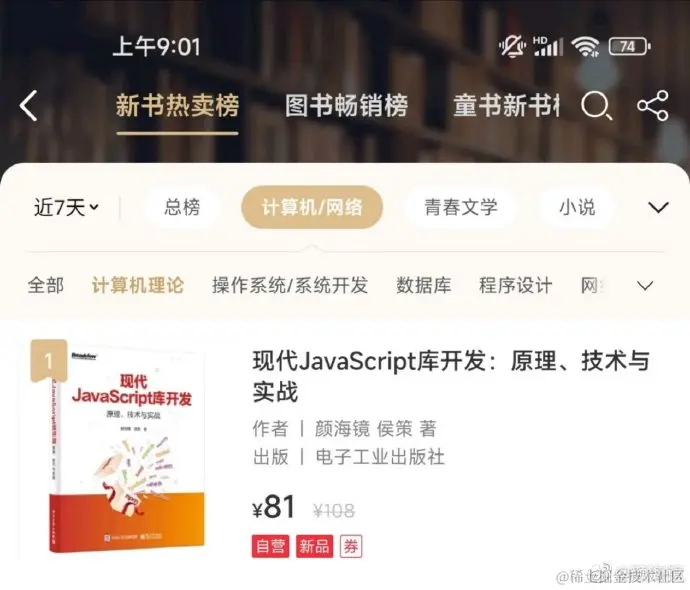Viewport: 690px width, 590px height.
Task: Open the 现代JavaScript库开发 book title
Action: [451, 376]
